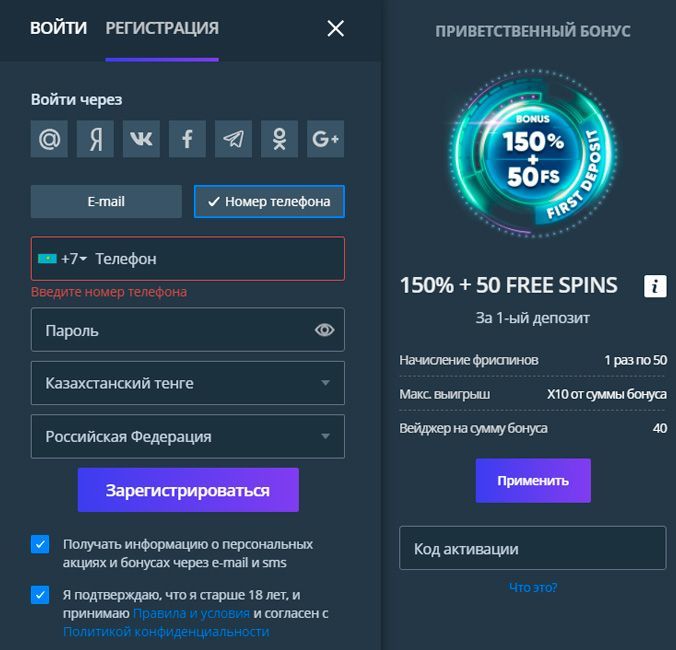This screenshot has height=650, width=676.
Task: Open the +7 country code dropdown
Action: tap(62, 259)
